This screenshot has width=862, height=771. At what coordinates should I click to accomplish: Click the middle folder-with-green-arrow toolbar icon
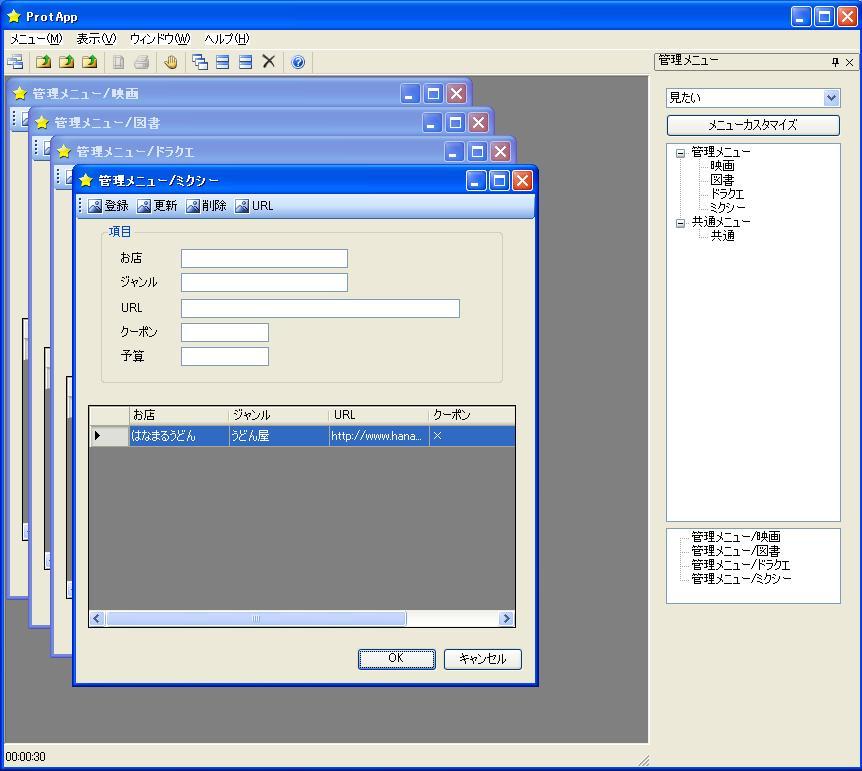66,62
